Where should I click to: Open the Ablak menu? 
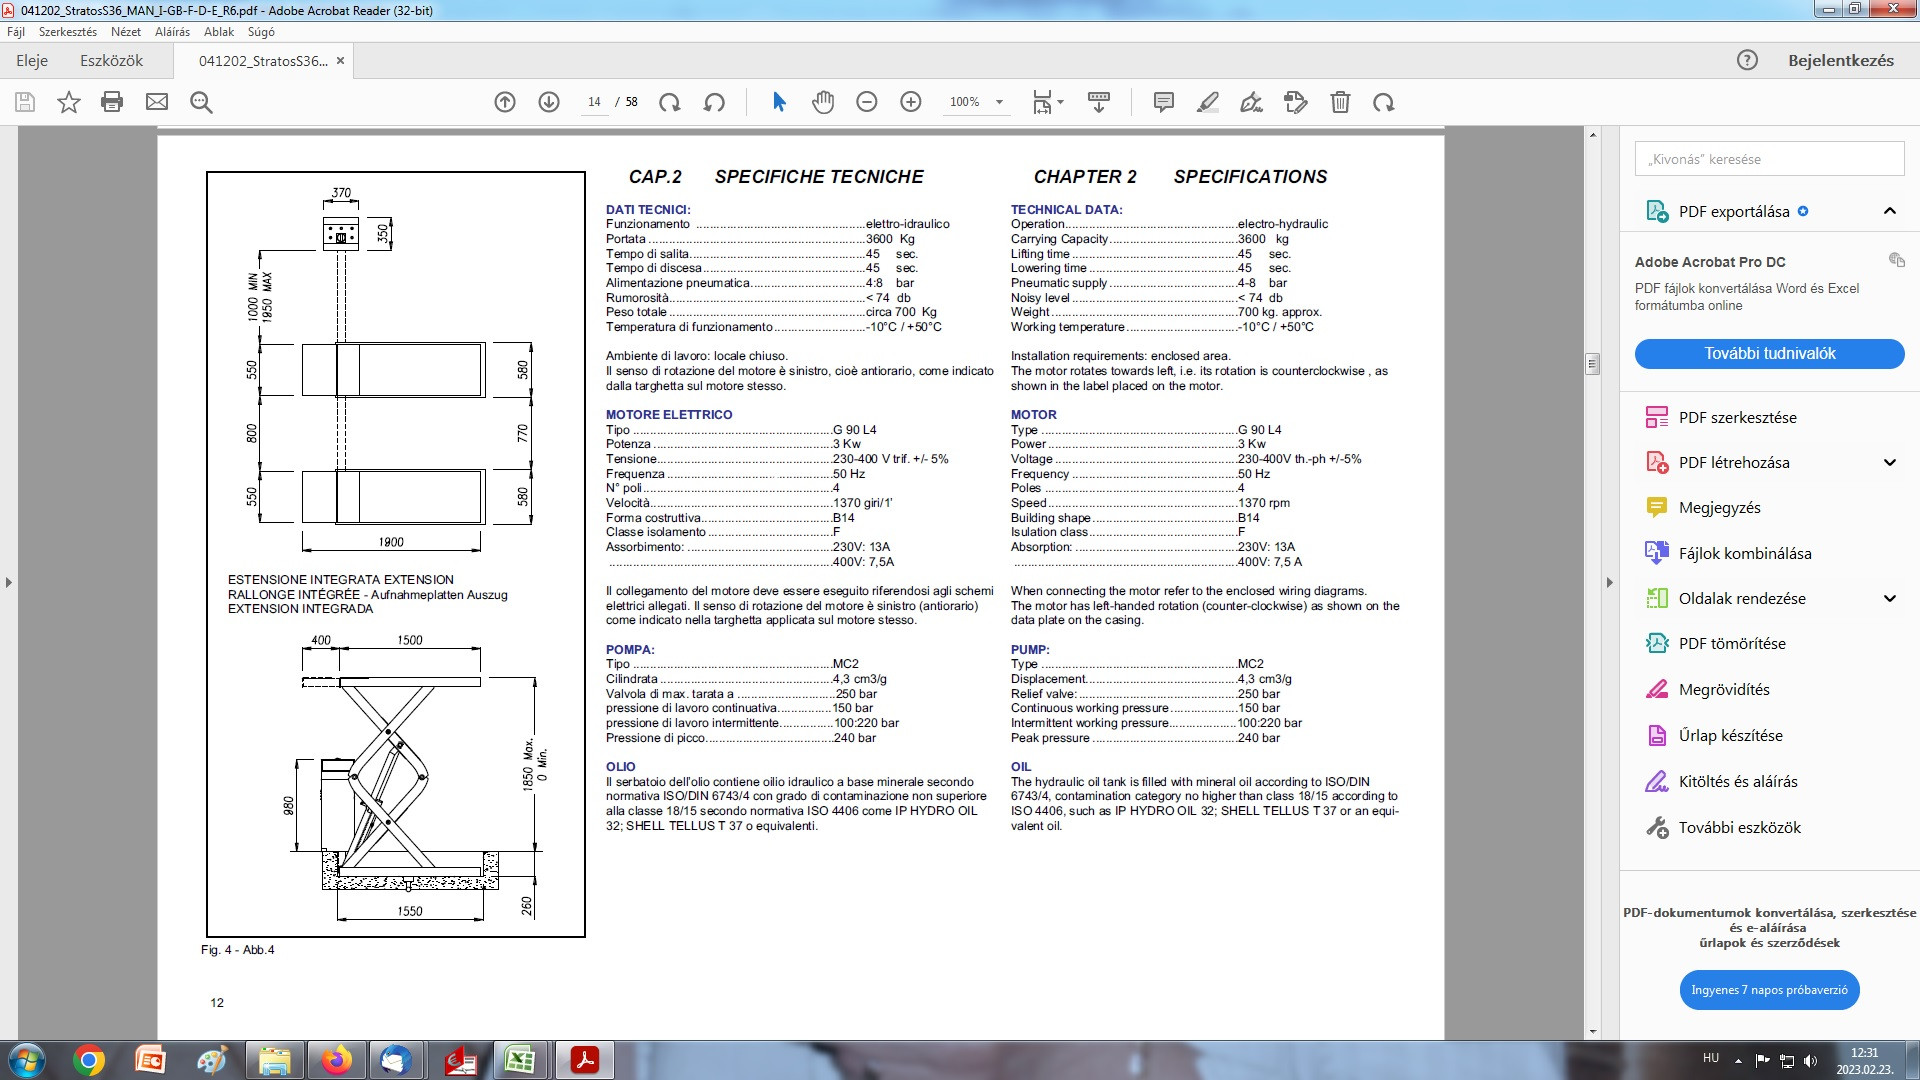[x=219, y=32]
